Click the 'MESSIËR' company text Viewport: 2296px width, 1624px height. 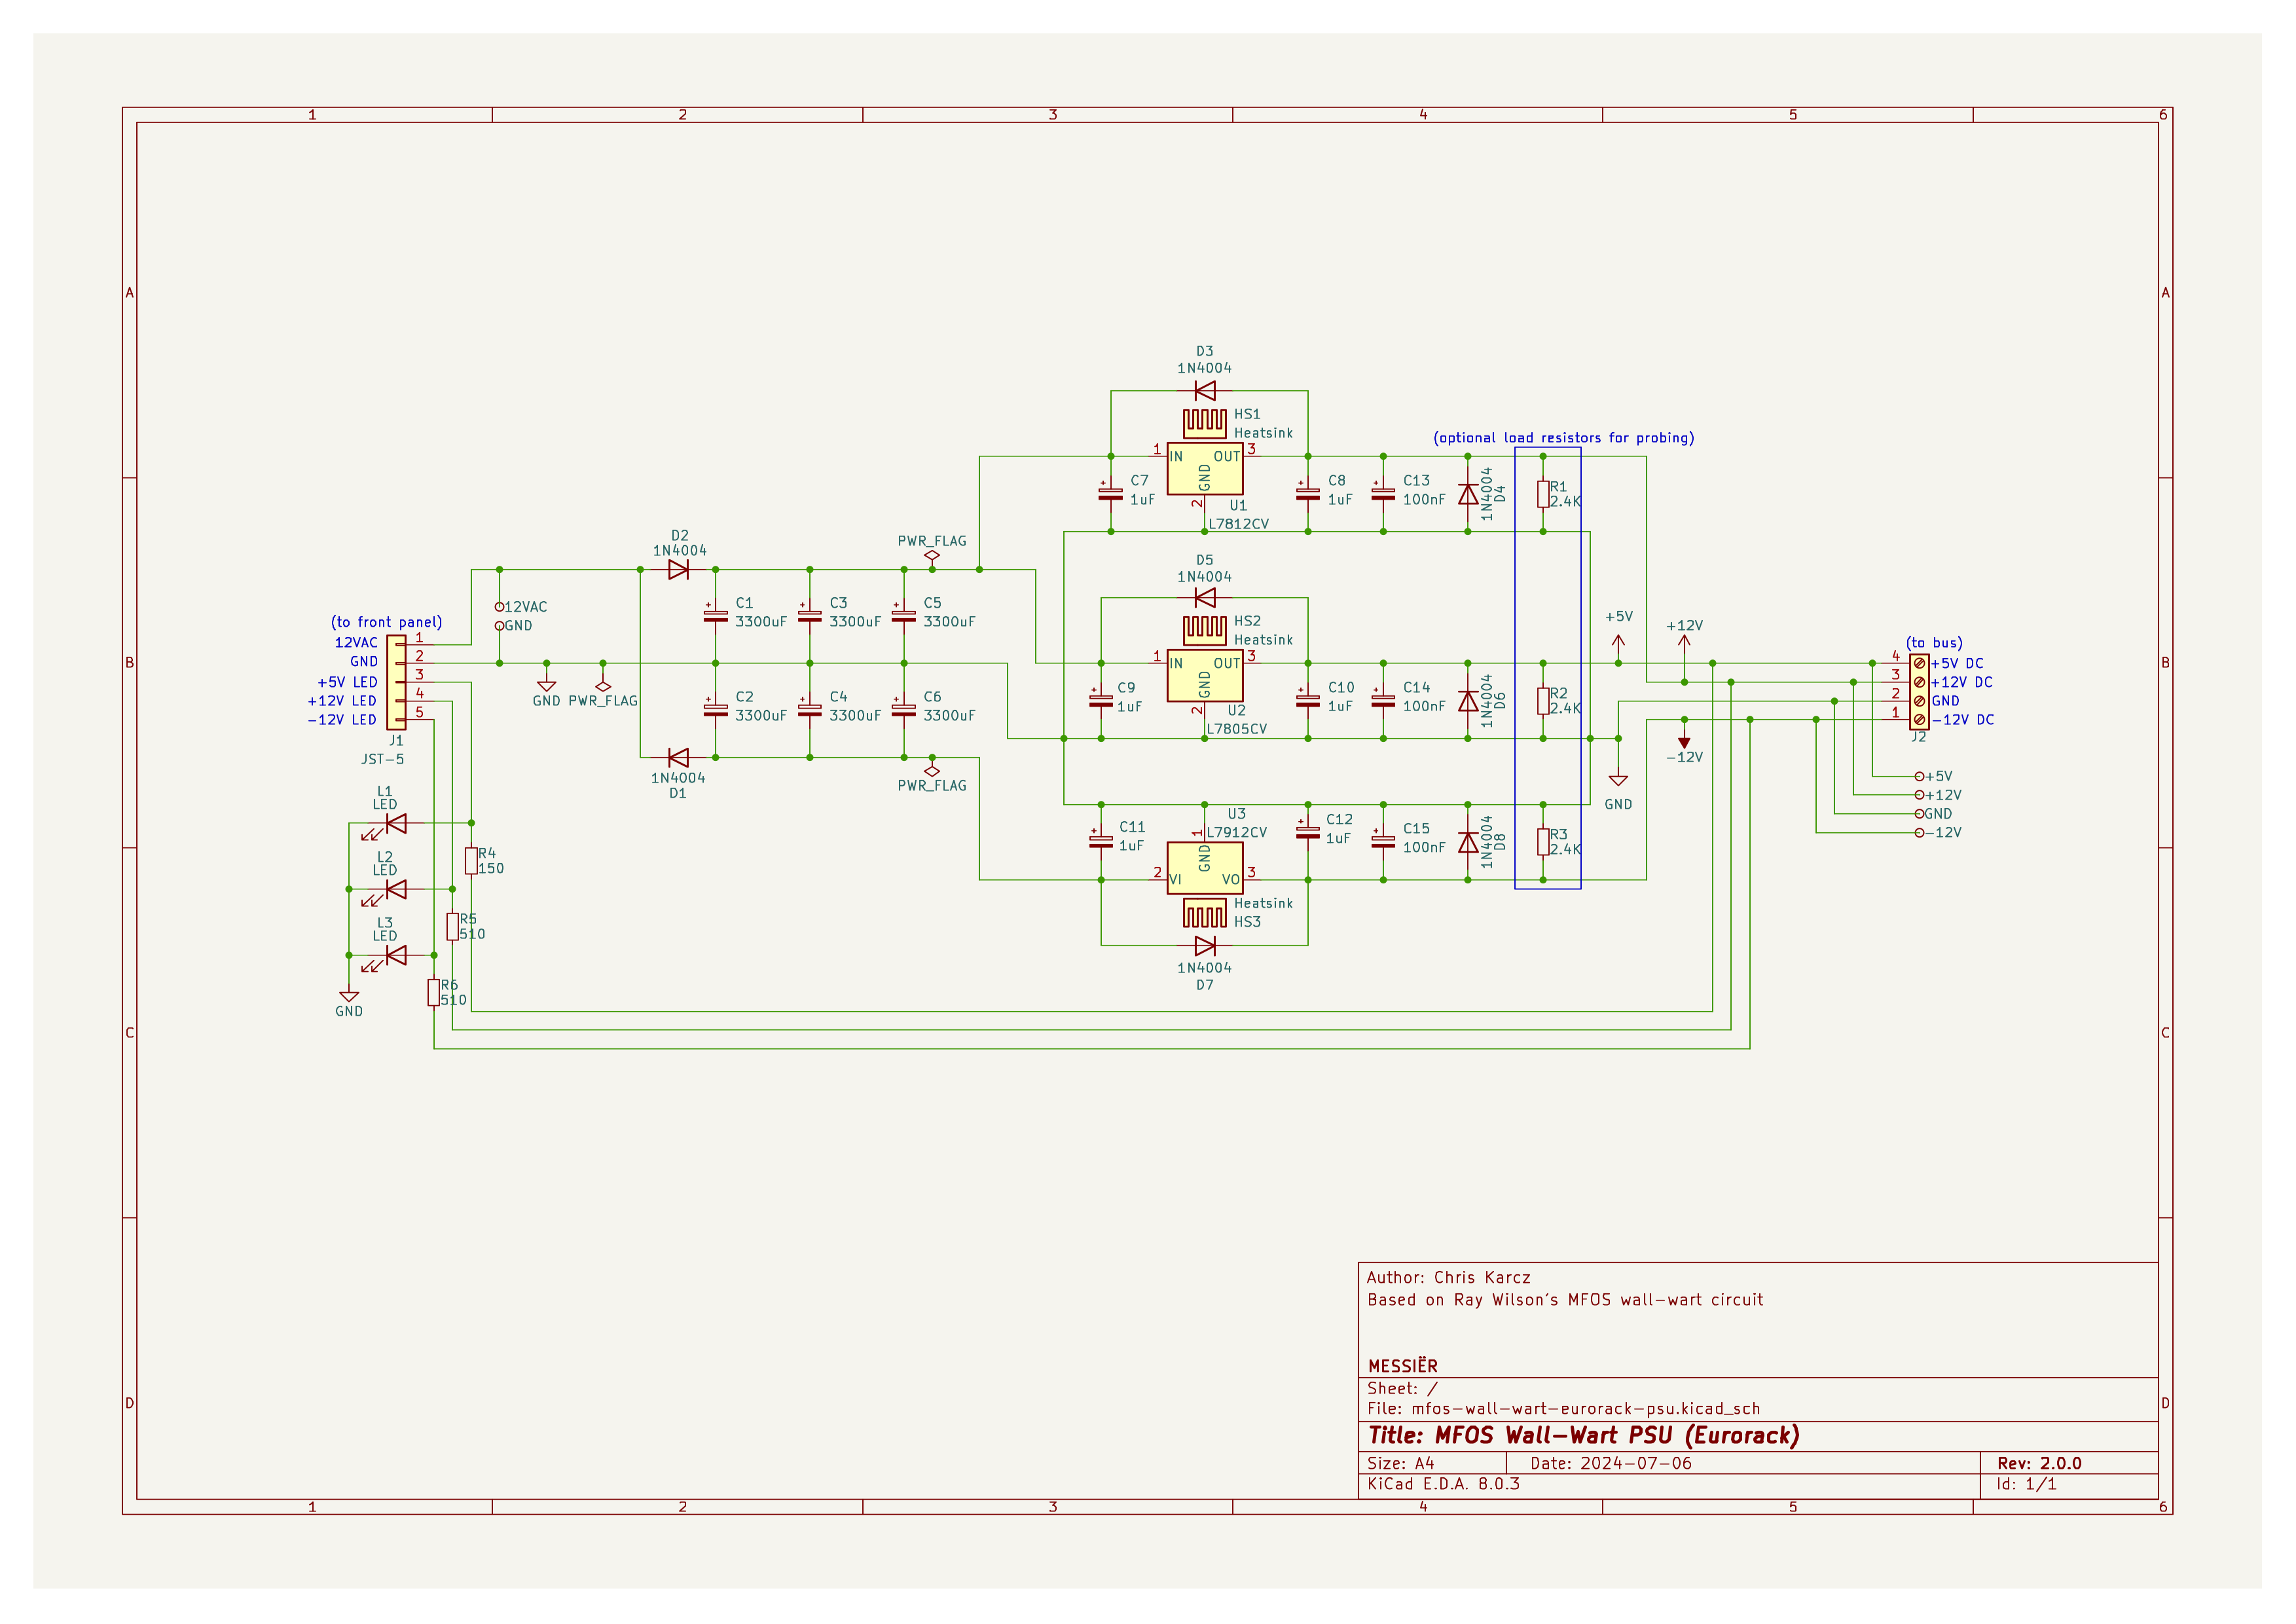pos(1403,1366)
